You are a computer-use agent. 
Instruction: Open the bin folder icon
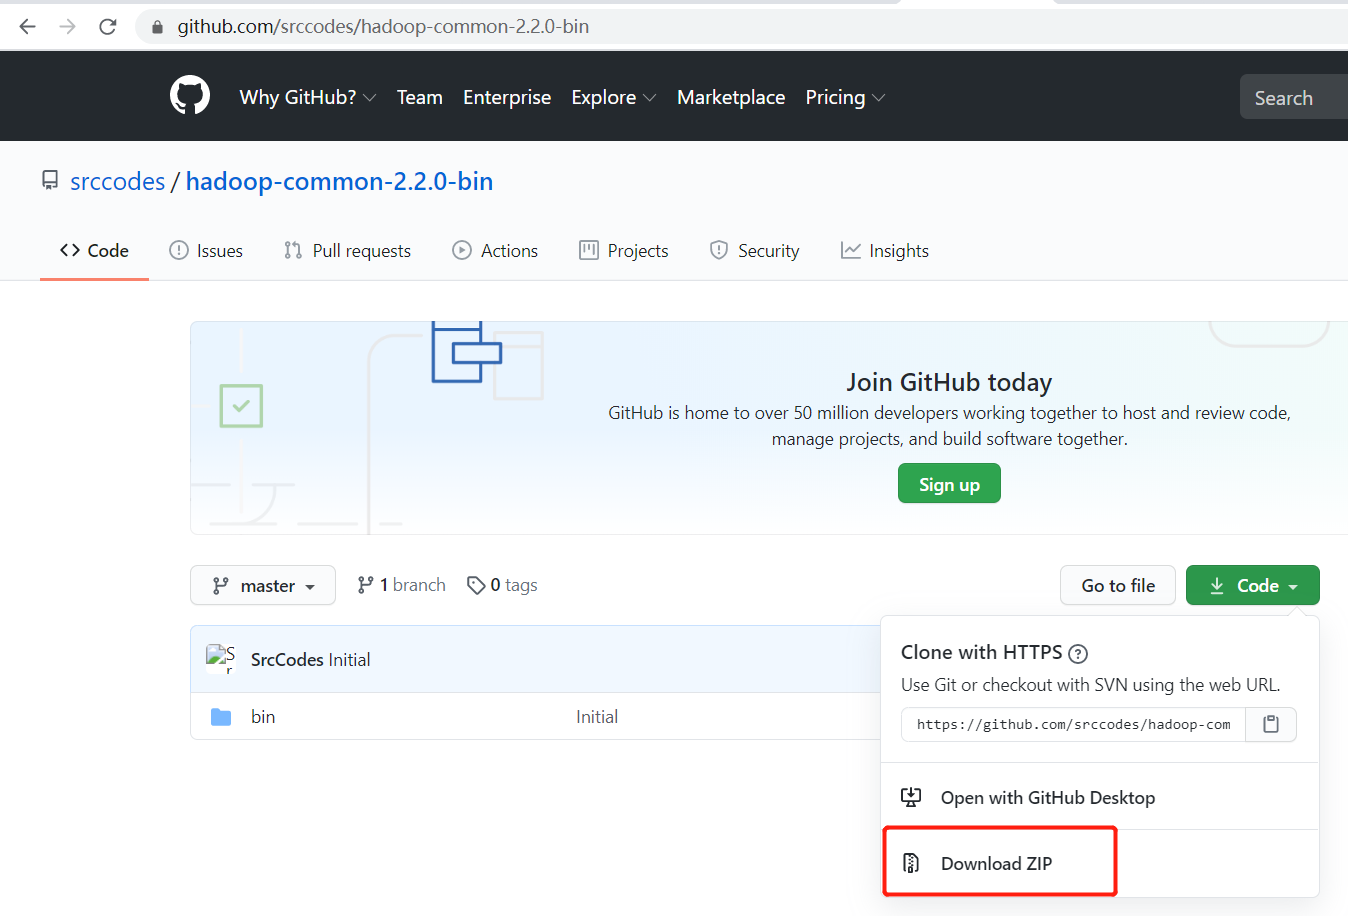pyautogui.click(x=221, y=716)
